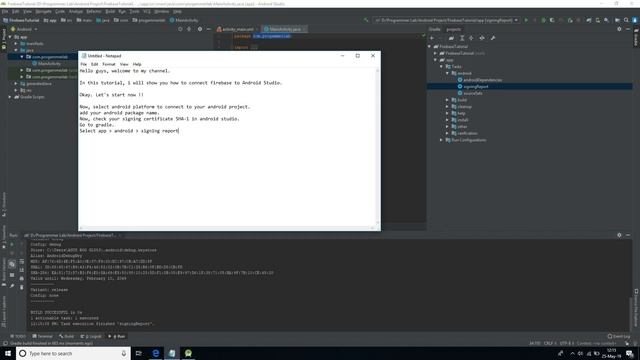This screenshot has width=640, height=360.
Task: Open Run panel settings gear icon
Action: pos(619,235)
